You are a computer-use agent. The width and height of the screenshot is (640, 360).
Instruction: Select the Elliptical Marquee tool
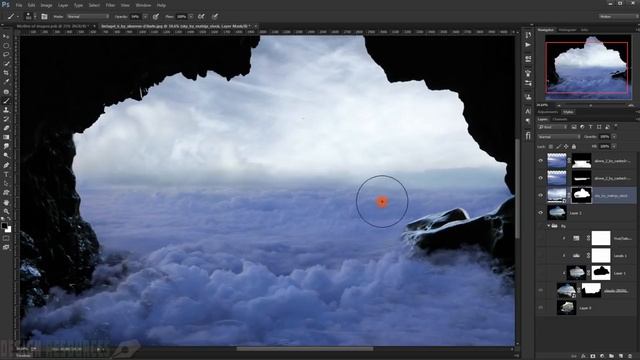pos(6,46)
